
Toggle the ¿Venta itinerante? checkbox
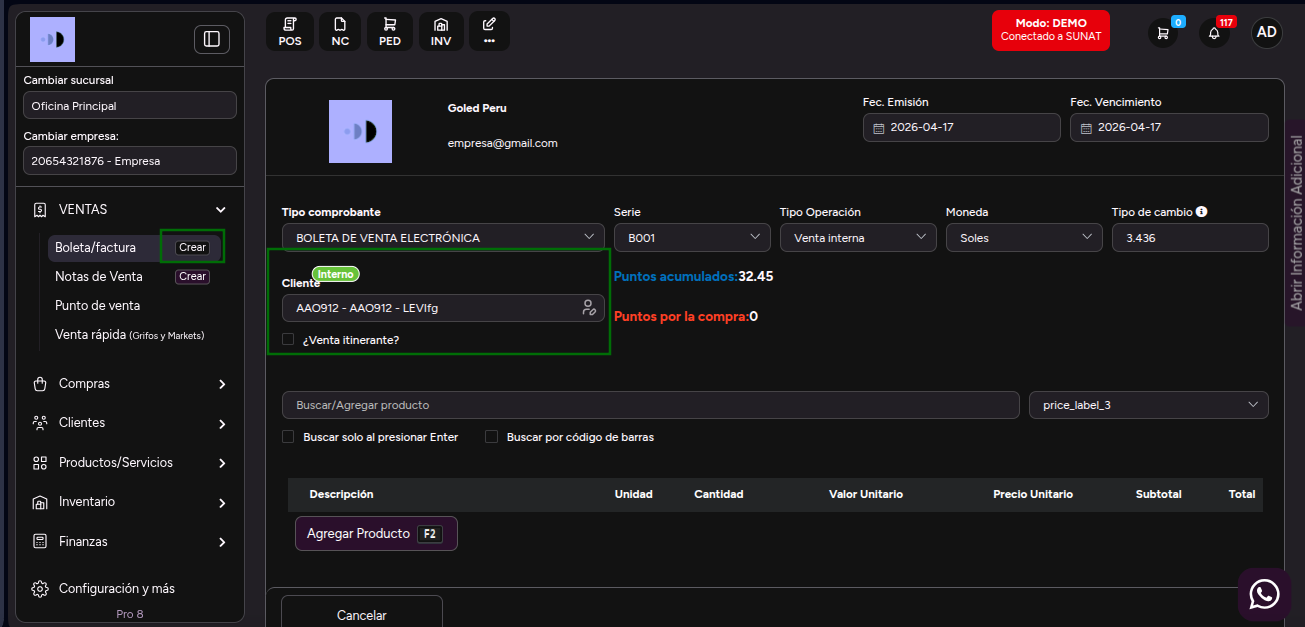coord(288,339)
